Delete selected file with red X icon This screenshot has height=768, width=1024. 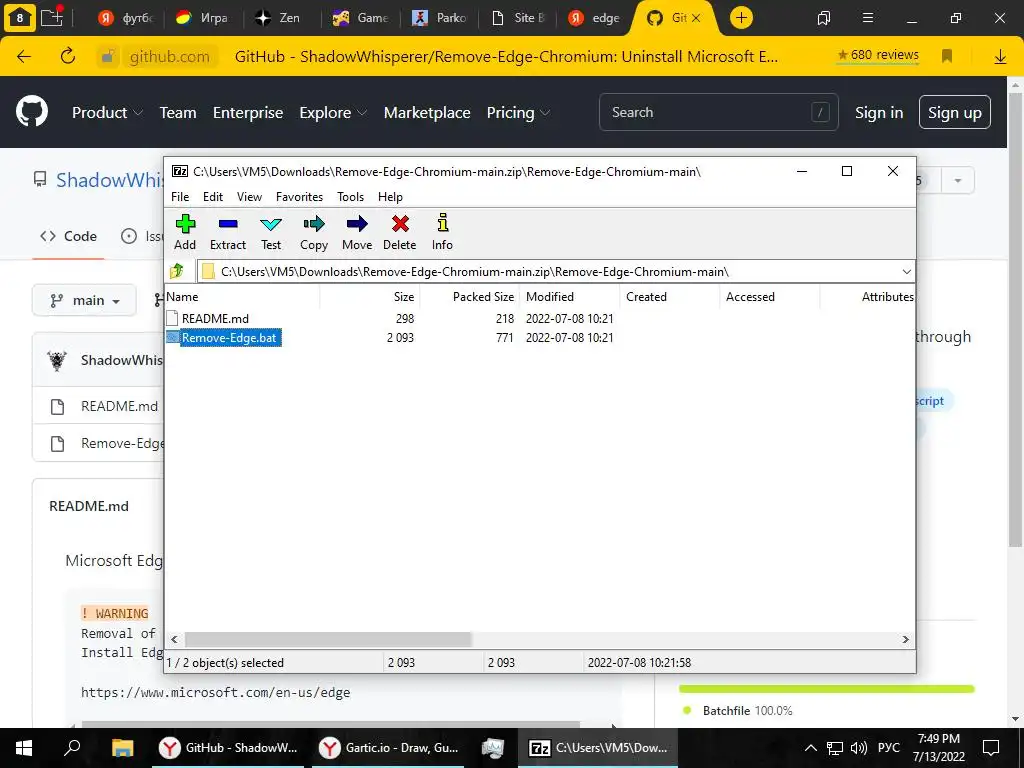(x=400, y=232)
